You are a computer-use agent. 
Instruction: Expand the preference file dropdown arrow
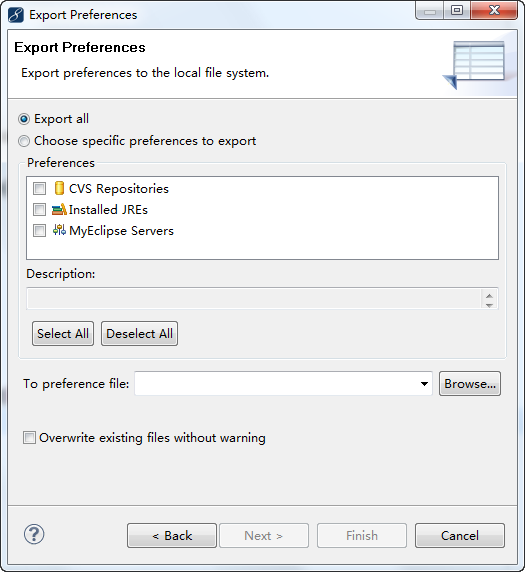424,384
